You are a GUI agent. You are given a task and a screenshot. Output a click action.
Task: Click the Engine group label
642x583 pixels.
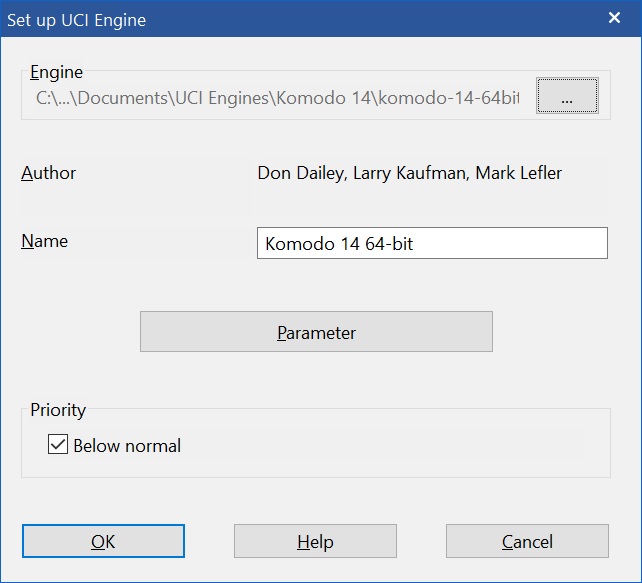(57, 72)
